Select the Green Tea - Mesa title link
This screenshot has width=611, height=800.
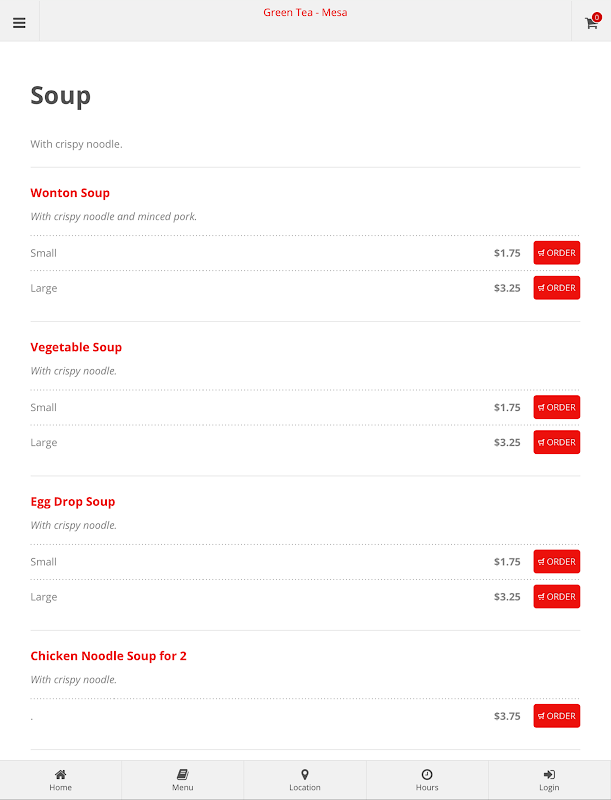point(305,12)
